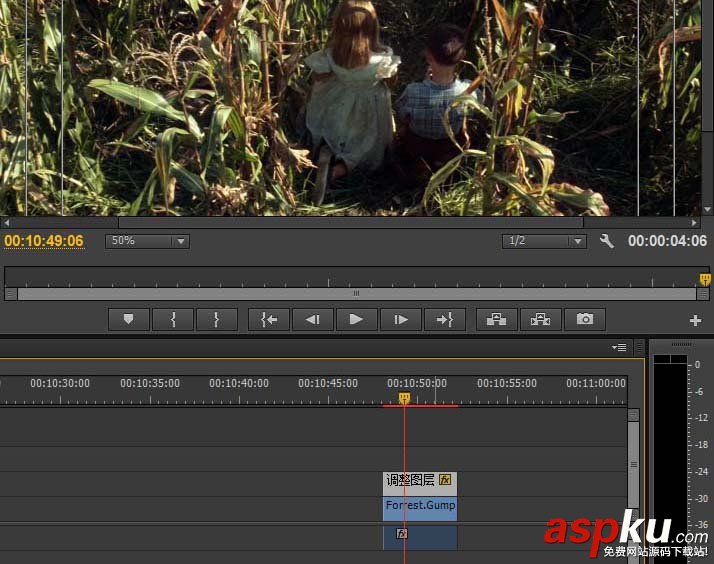
Task: Click the fx badge on the audio clip
Action: [x=401, y=534]
